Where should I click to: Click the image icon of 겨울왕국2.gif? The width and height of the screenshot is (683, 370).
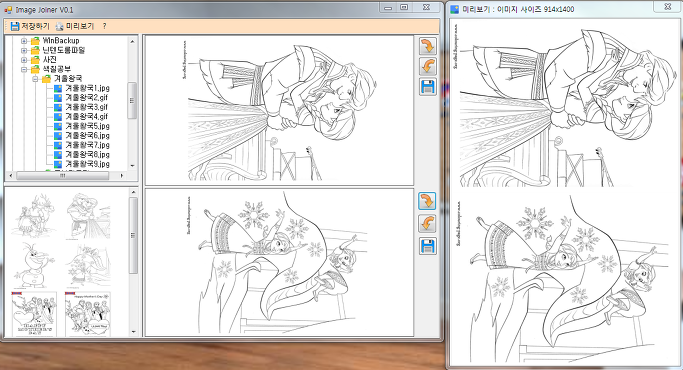click(58, 98)
